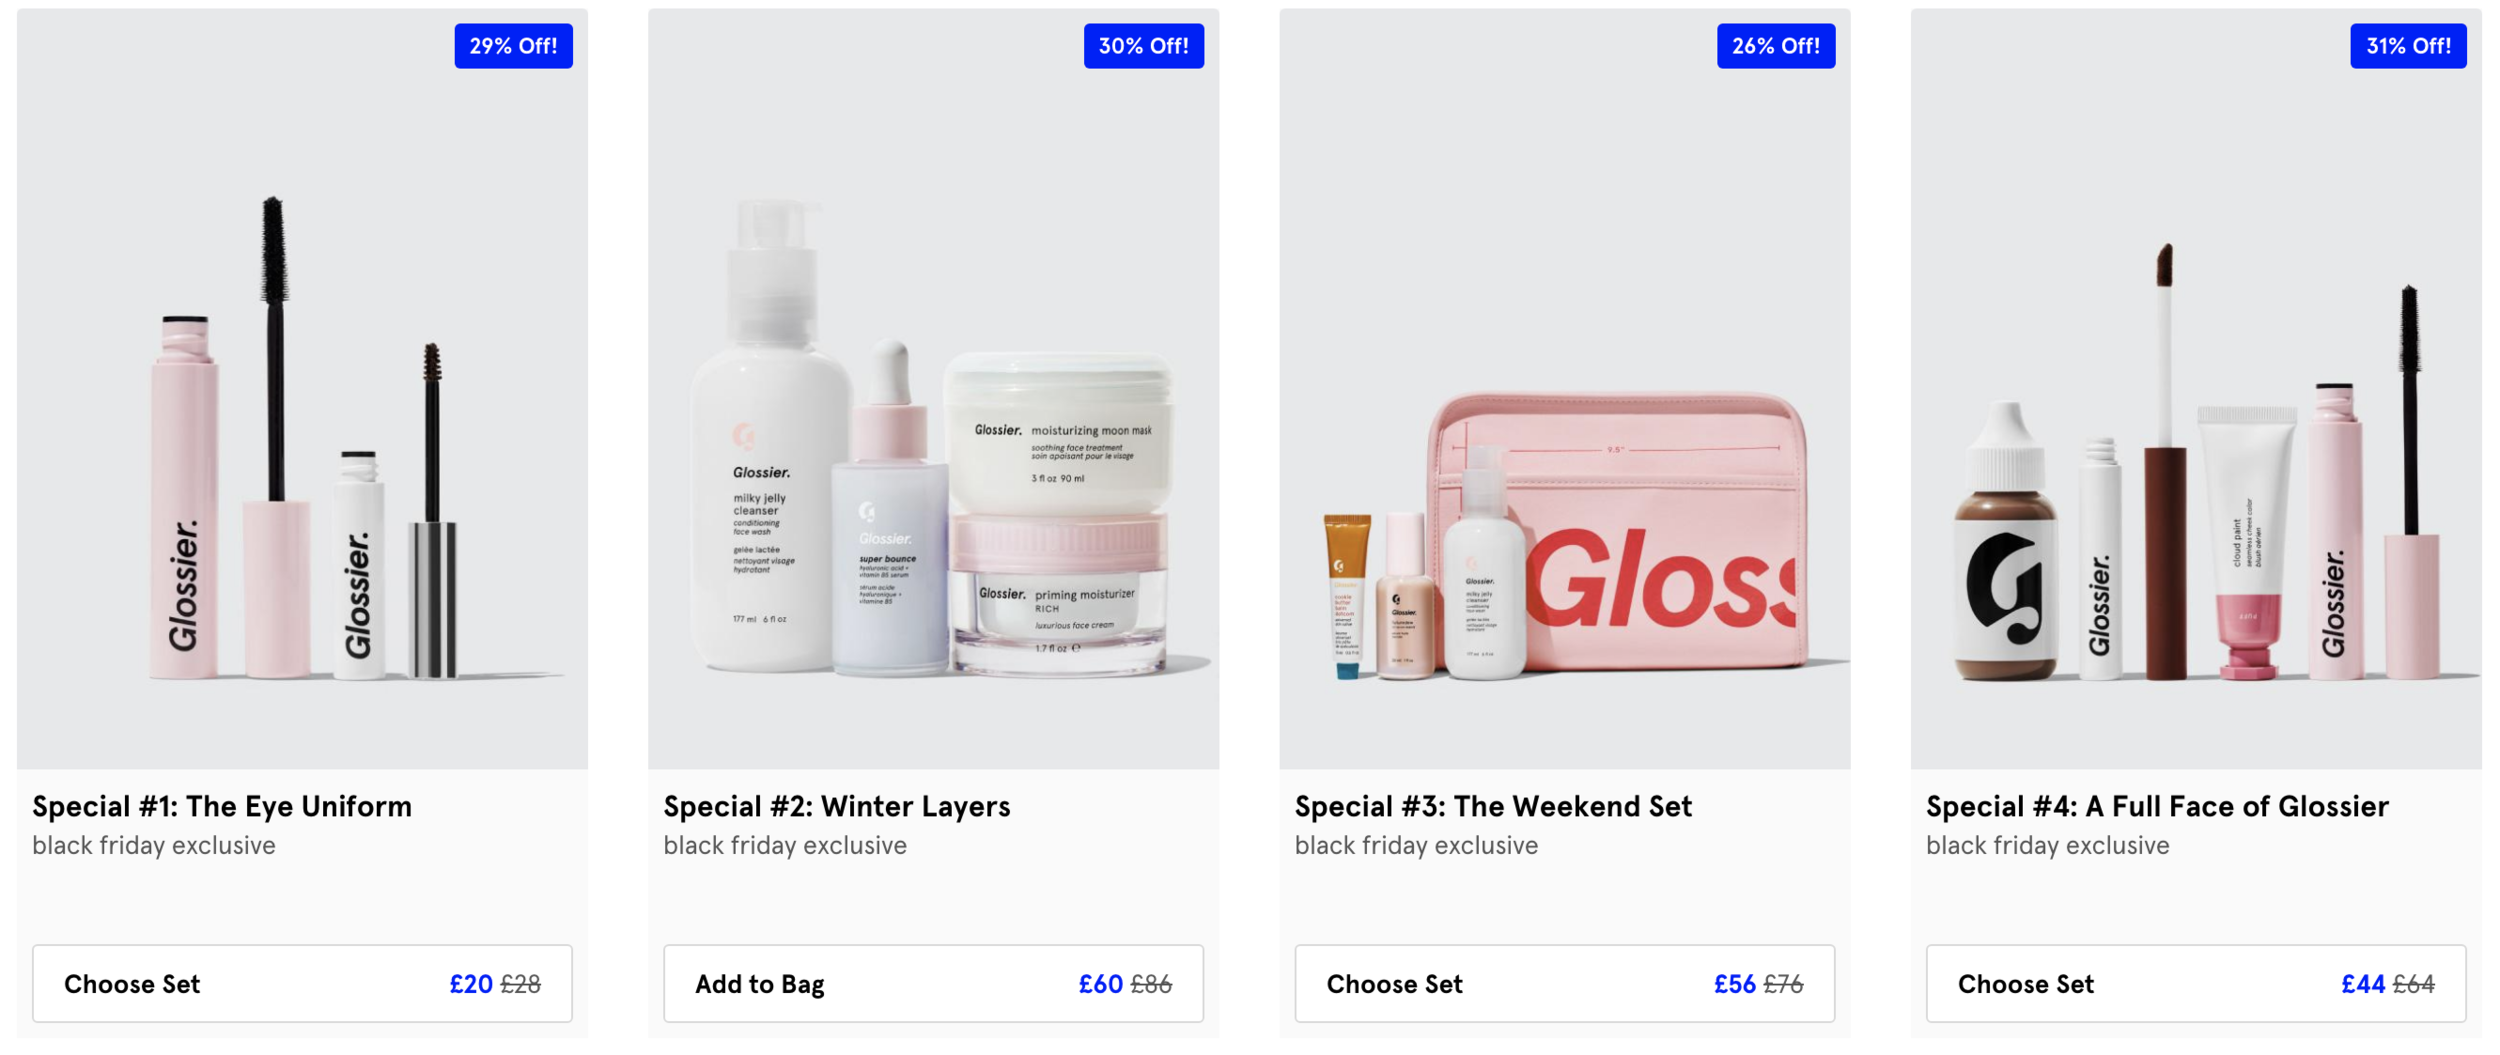
Task: Choose Set for A Full Face of Glossier
Action: pyautogui.click(x=2196, y=983)
